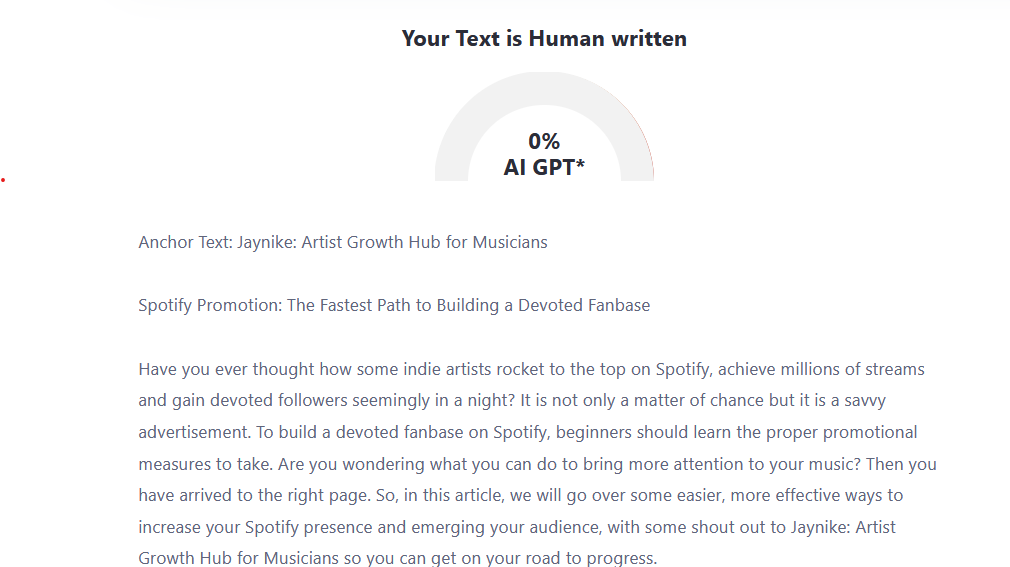This screenshot has width=1010, height=567.
Task: Select the "Spotify Promotion: The Fastest Path" title line
Action: (394, 305)
